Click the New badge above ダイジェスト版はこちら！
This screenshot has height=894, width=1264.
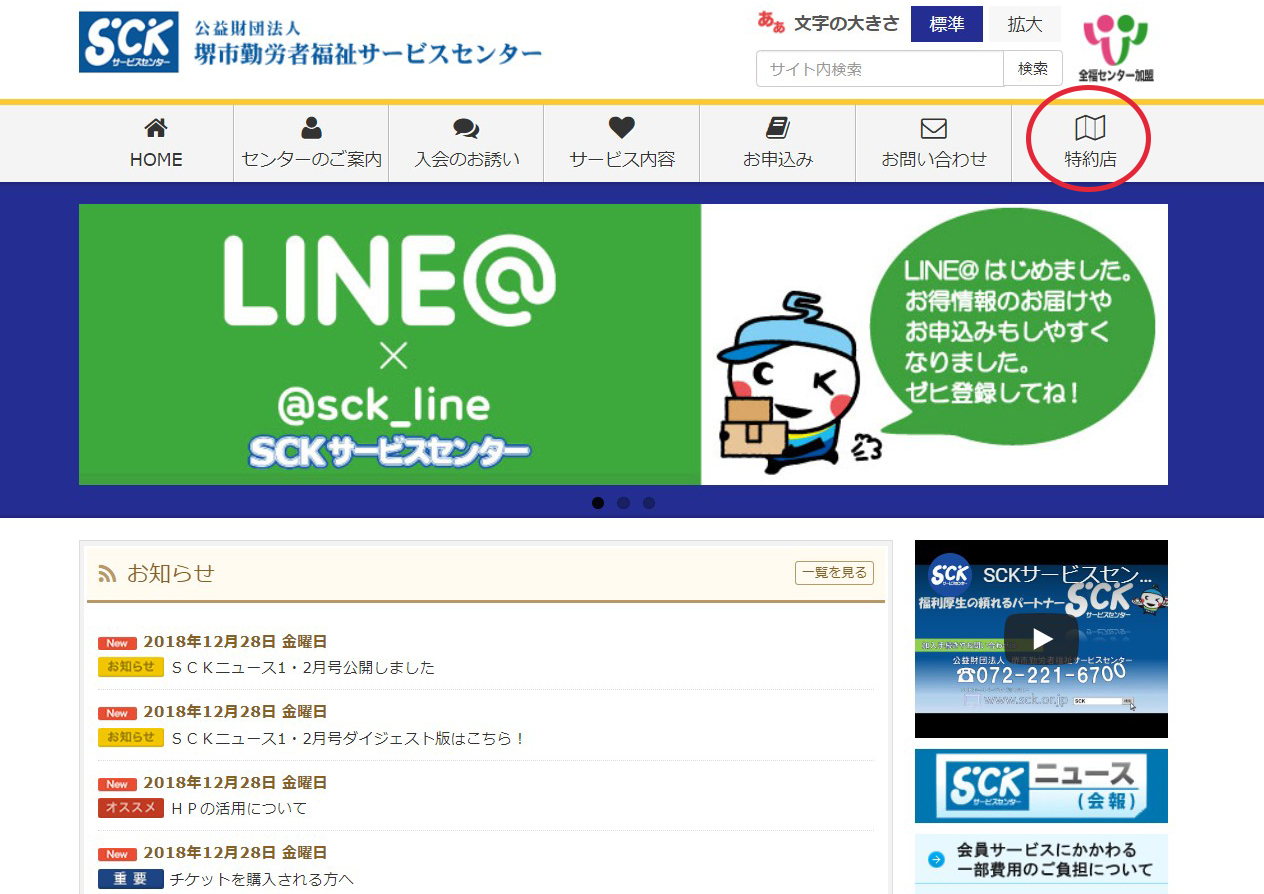[x=117, y=713]
